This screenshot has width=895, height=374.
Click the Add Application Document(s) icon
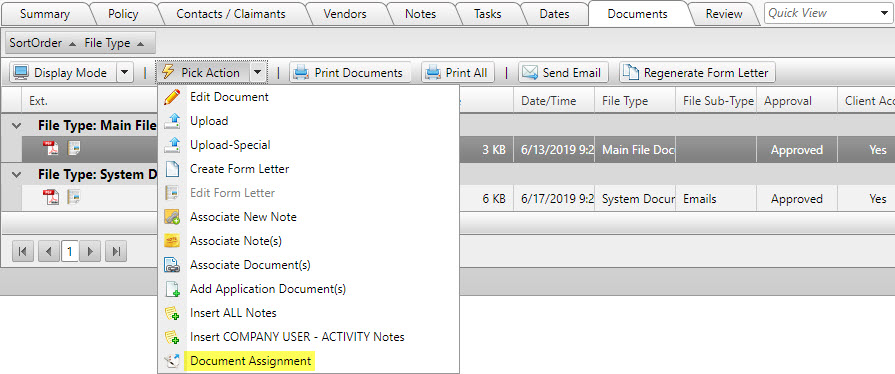[x=172, y=289]
